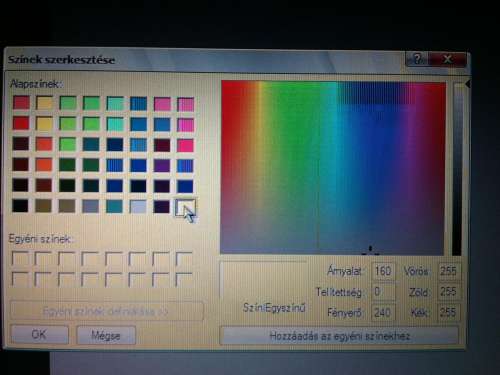Select hot pink swatch ending third row
Screen dimensions: 500x375
click(x=185, y=146)
